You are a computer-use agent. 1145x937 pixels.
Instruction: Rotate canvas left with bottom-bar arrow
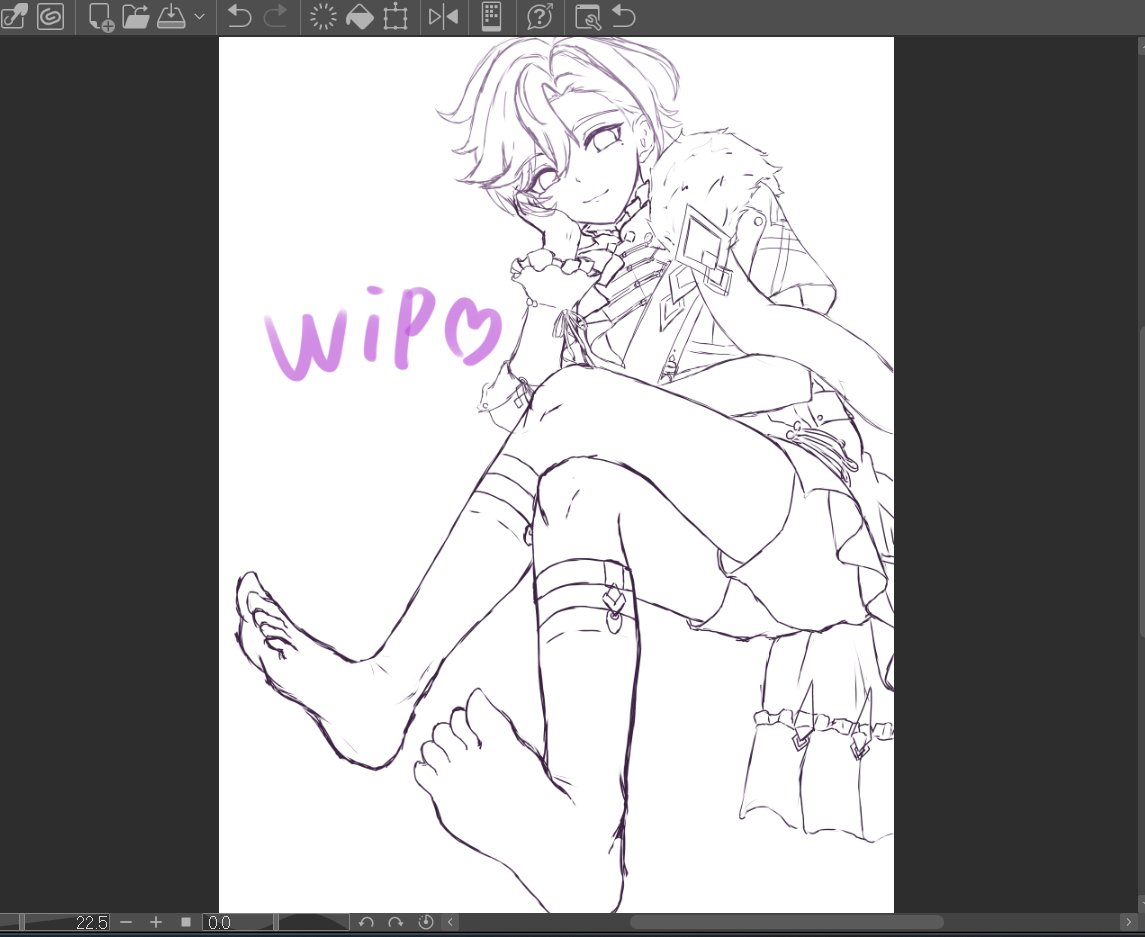(366, 922)
